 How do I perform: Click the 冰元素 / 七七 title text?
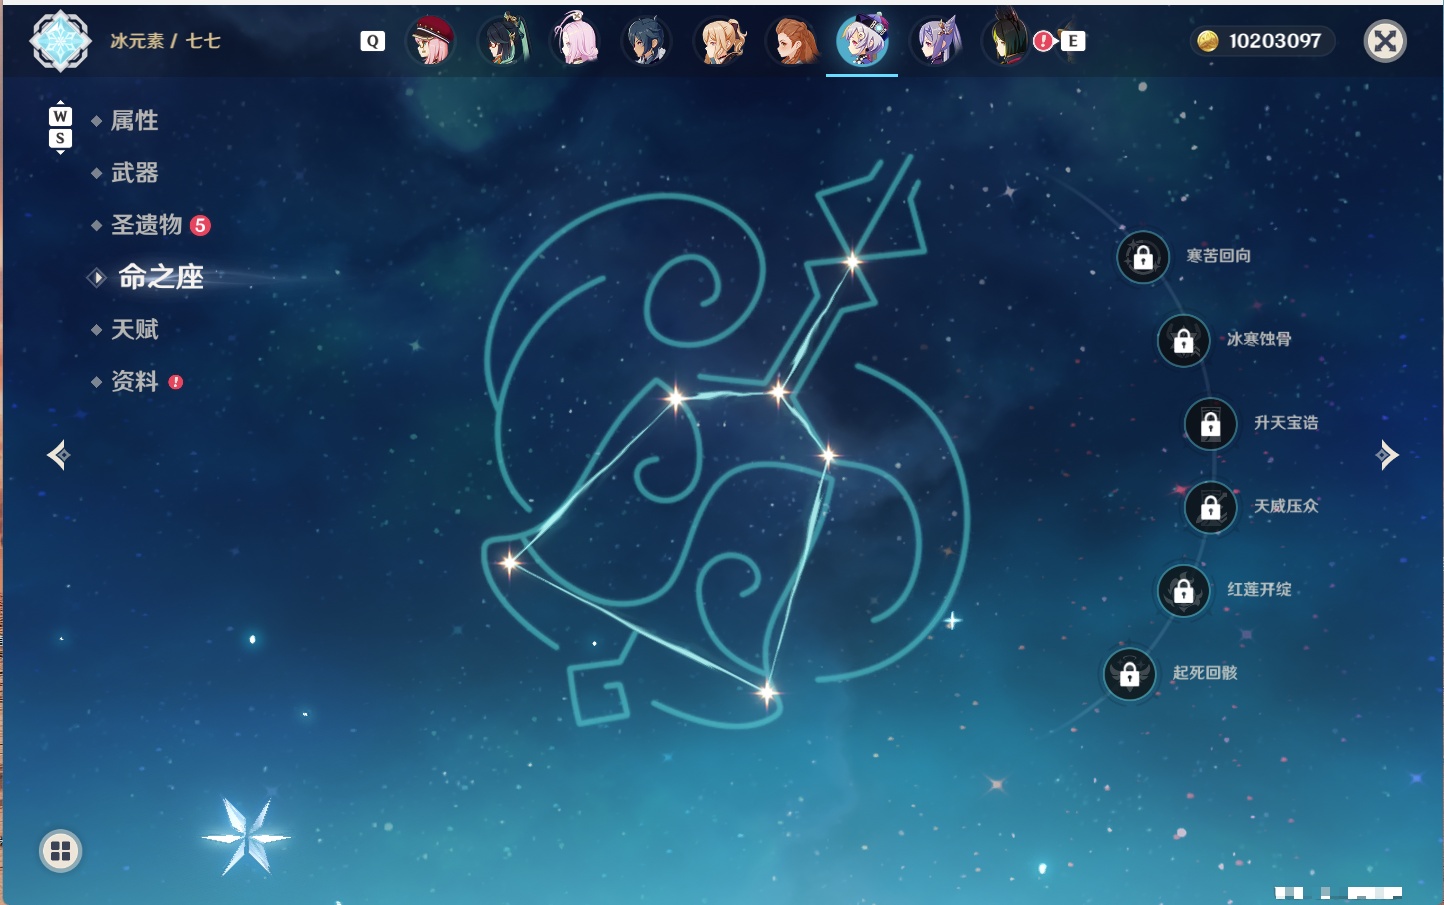click(165, 41)
